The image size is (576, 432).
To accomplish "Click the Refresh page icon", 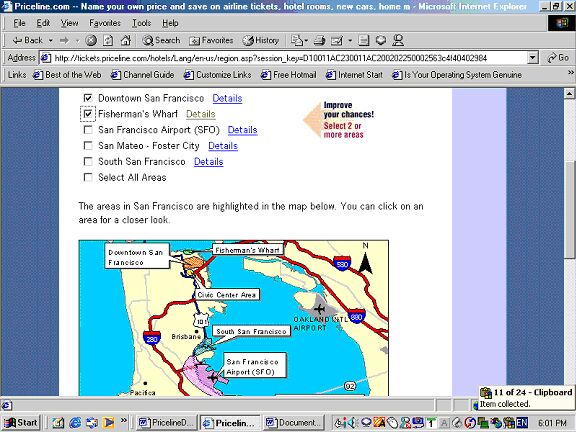I will [x=108, y=40].
